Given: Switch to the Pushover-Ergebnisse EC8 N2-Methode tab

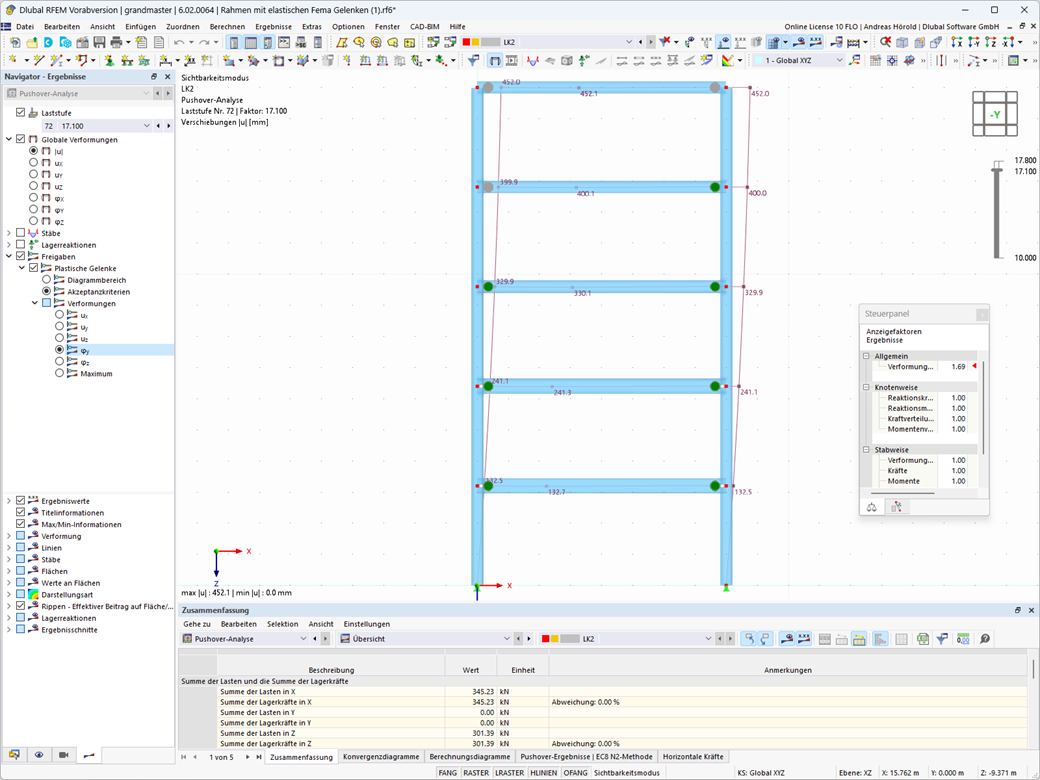Looking at the screenshot, I should 586,756.
